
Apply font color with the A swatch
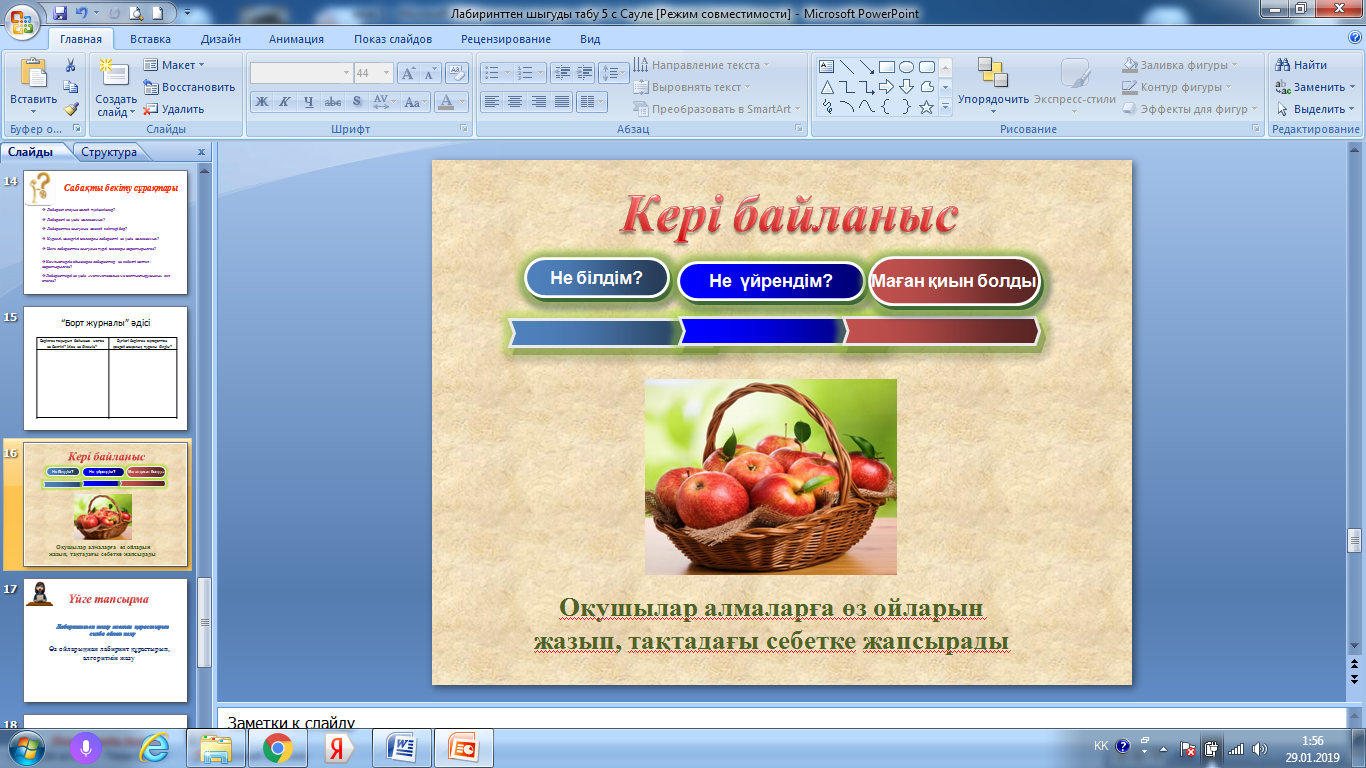(446, 102)
